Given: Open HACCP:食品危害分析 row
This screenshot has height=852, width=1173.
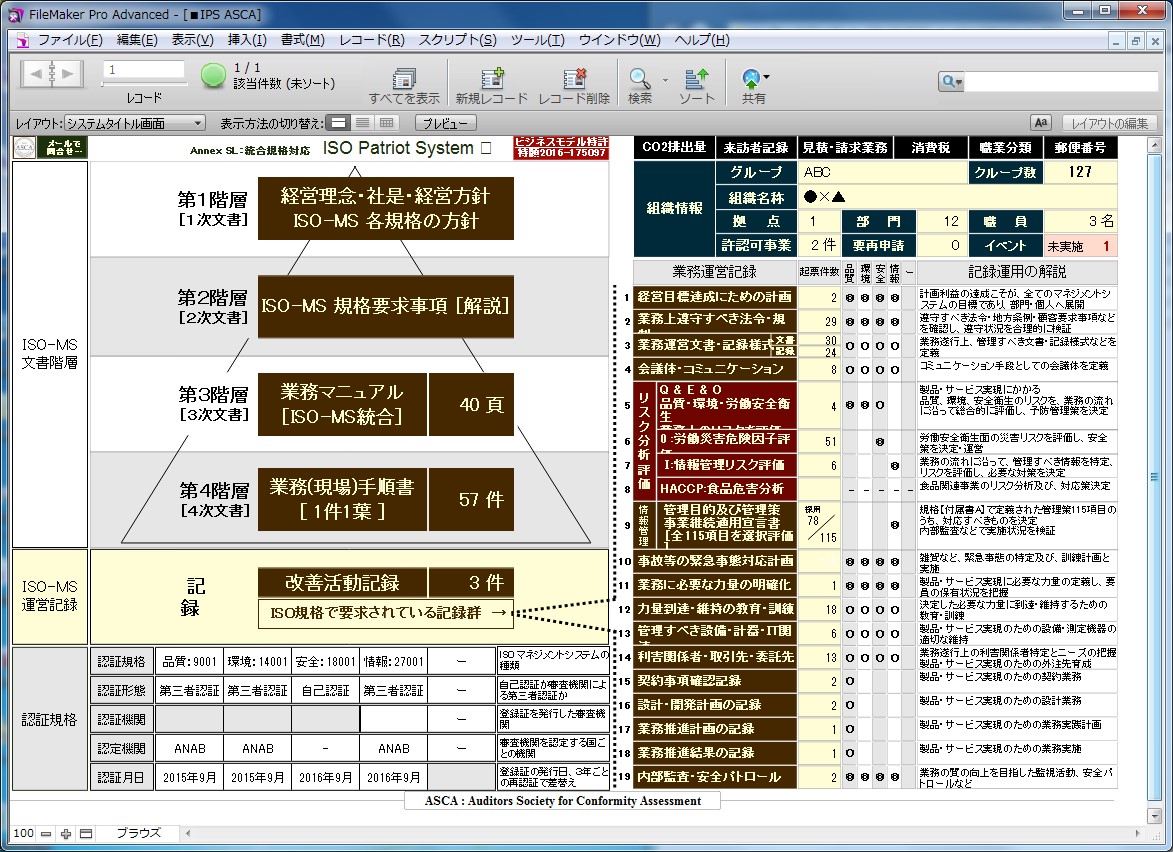Looking at the screenshot, I should pos(726,489).
